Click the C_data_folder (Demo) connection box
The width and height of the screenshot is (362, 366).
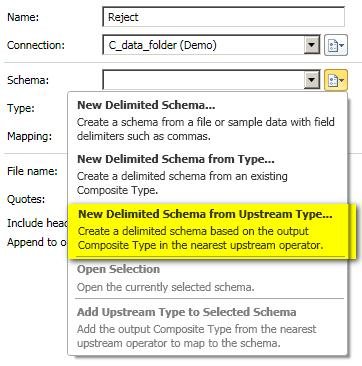pyautogui.click(x=211, y=45)
